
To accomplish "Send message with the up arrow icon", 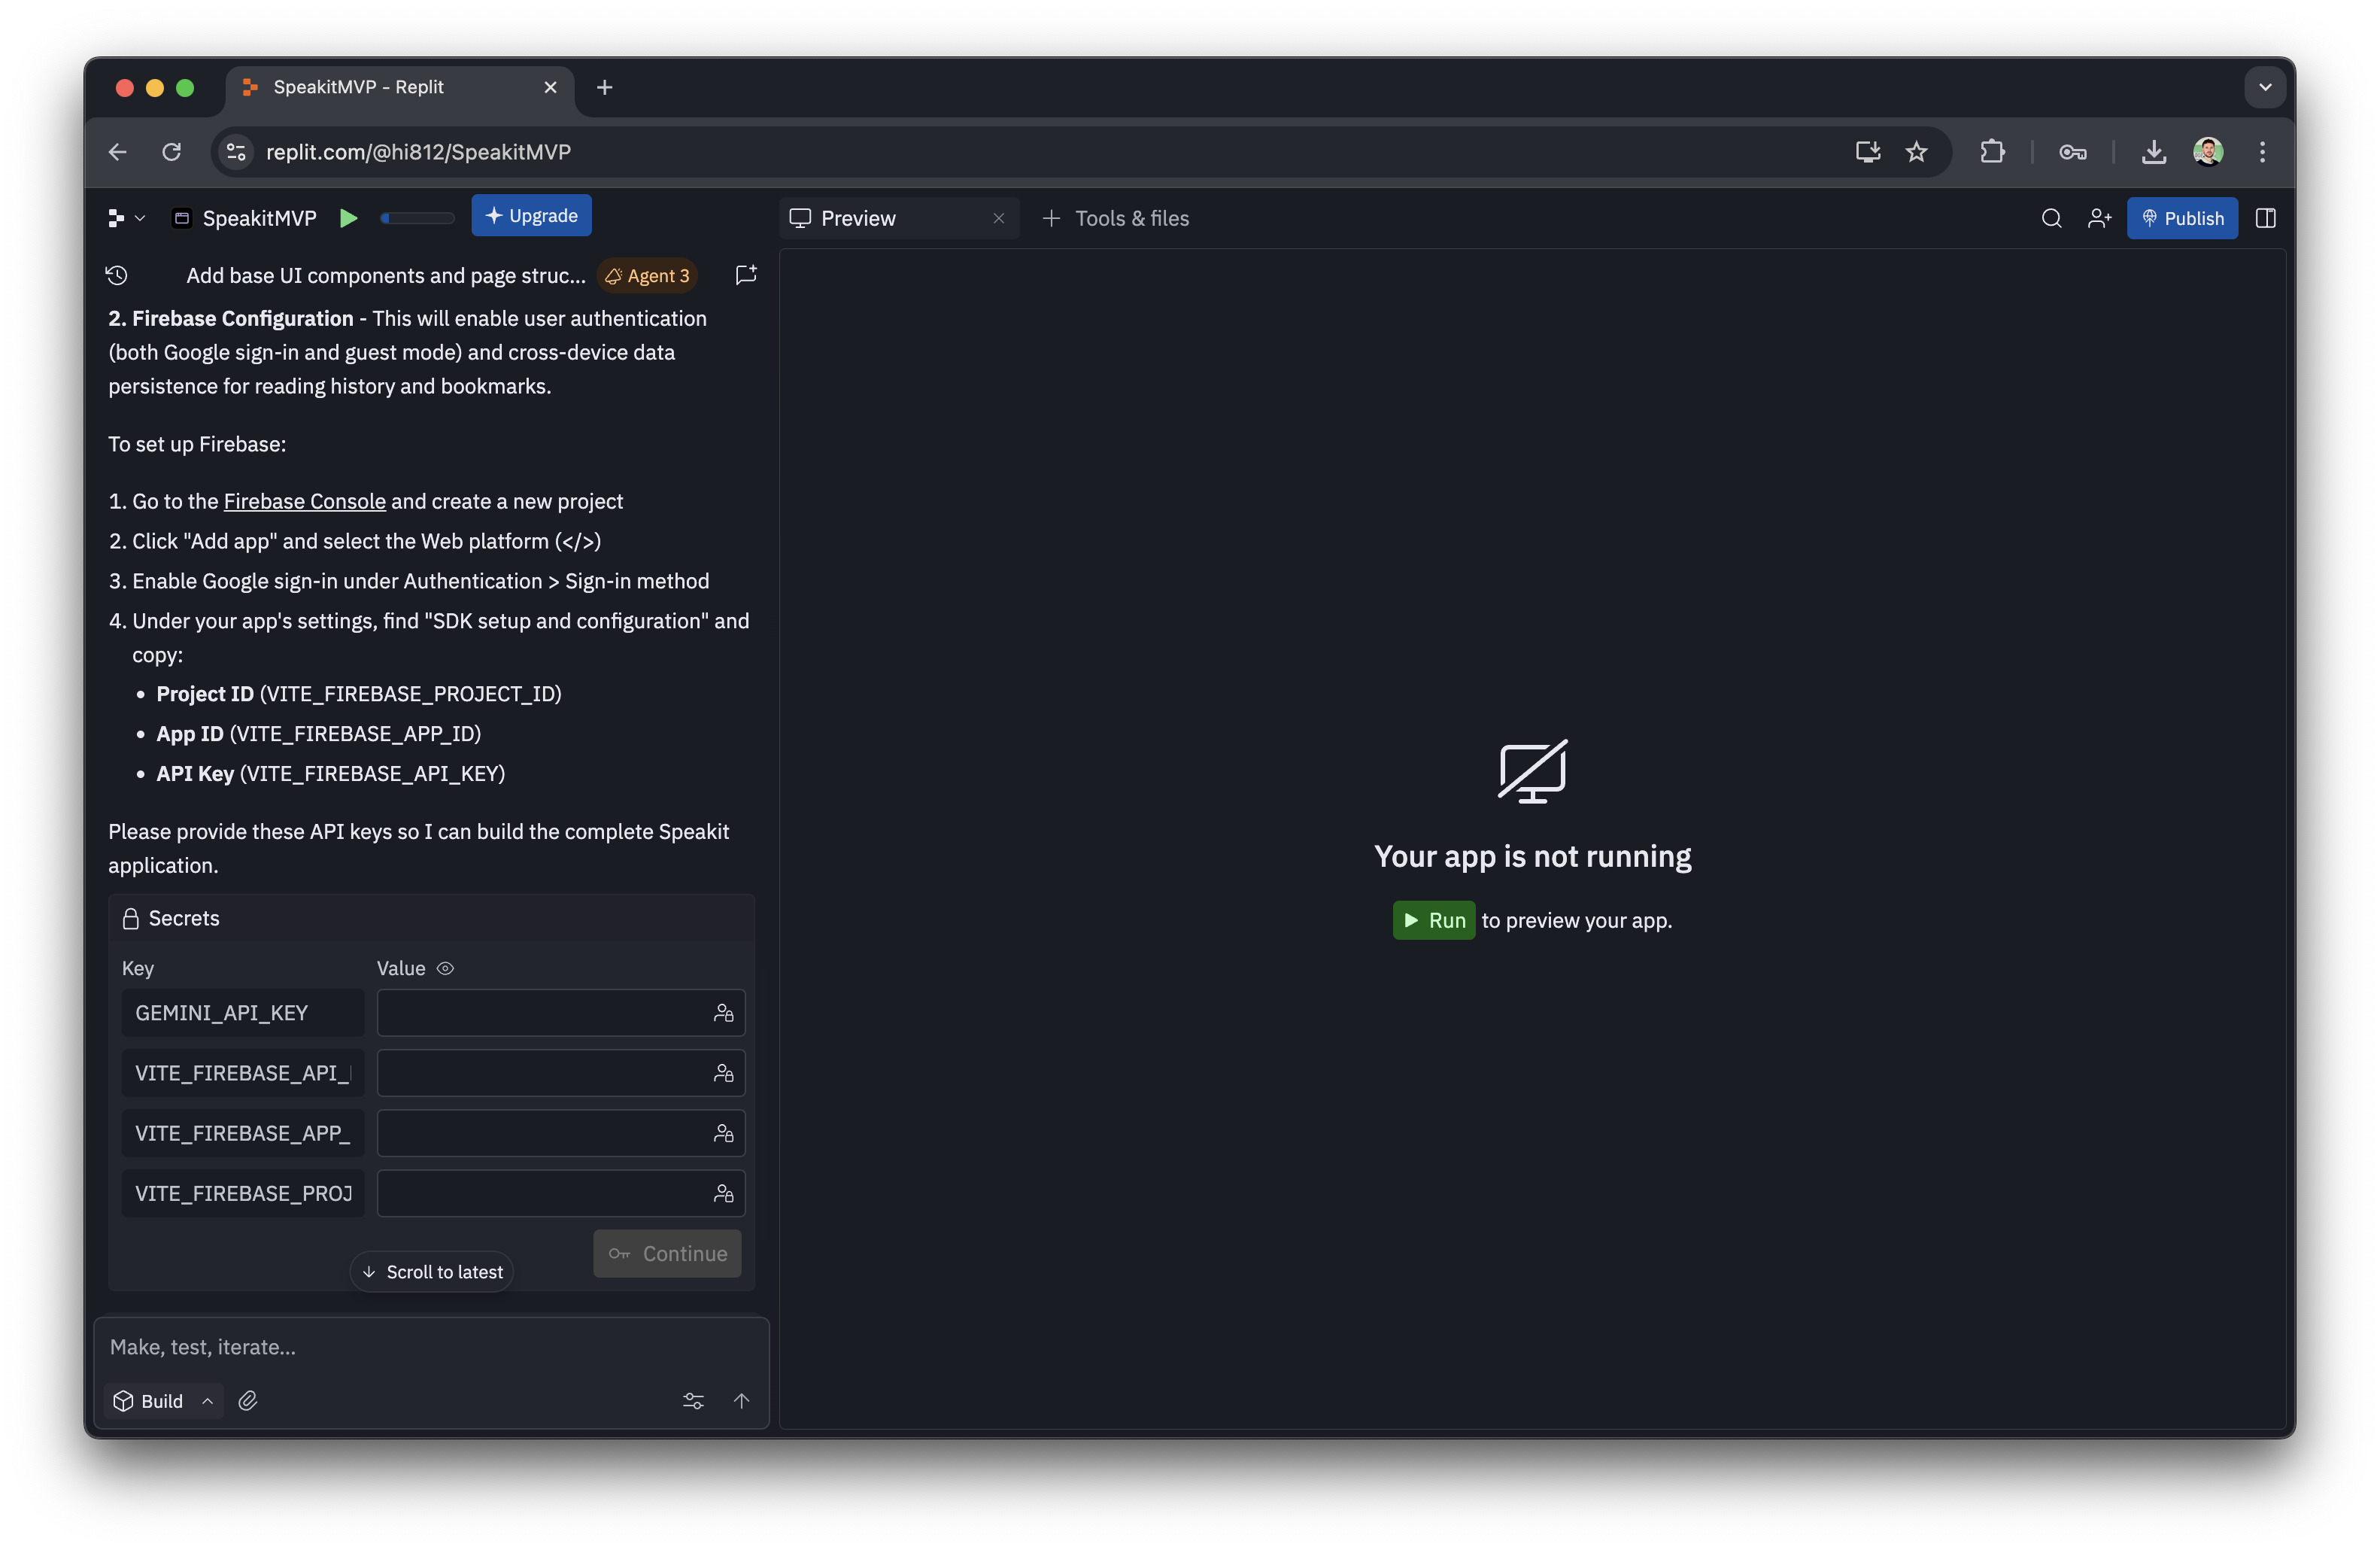I will click(x=741, y=1400).
